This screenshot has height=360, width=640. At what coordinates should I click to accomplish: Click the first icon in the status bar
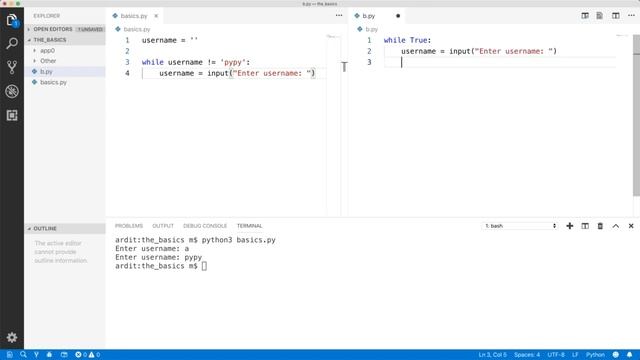[x=9, y=355]
